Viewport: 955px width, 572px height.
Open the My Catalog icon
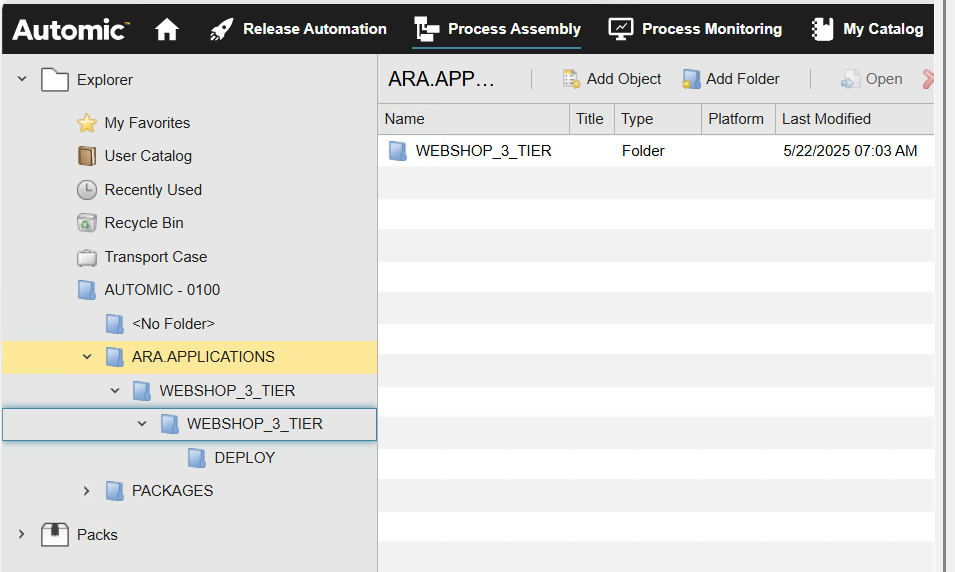[822, 29]
